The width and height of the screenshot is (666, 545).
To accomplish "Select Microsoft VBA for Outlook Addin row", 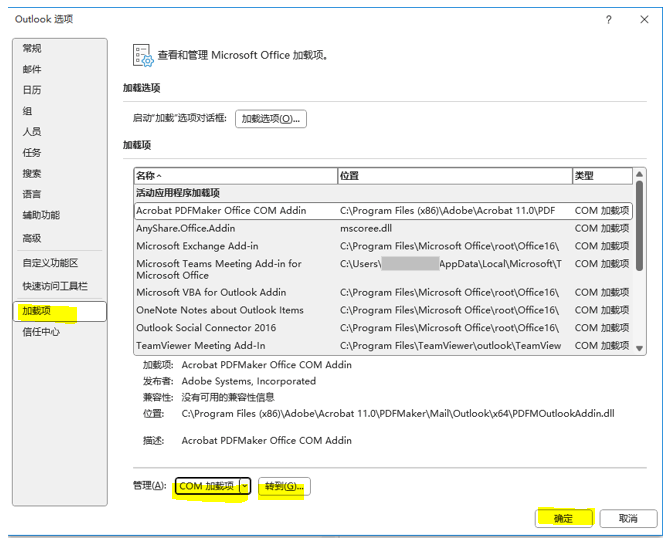I will tap(383, 293).
